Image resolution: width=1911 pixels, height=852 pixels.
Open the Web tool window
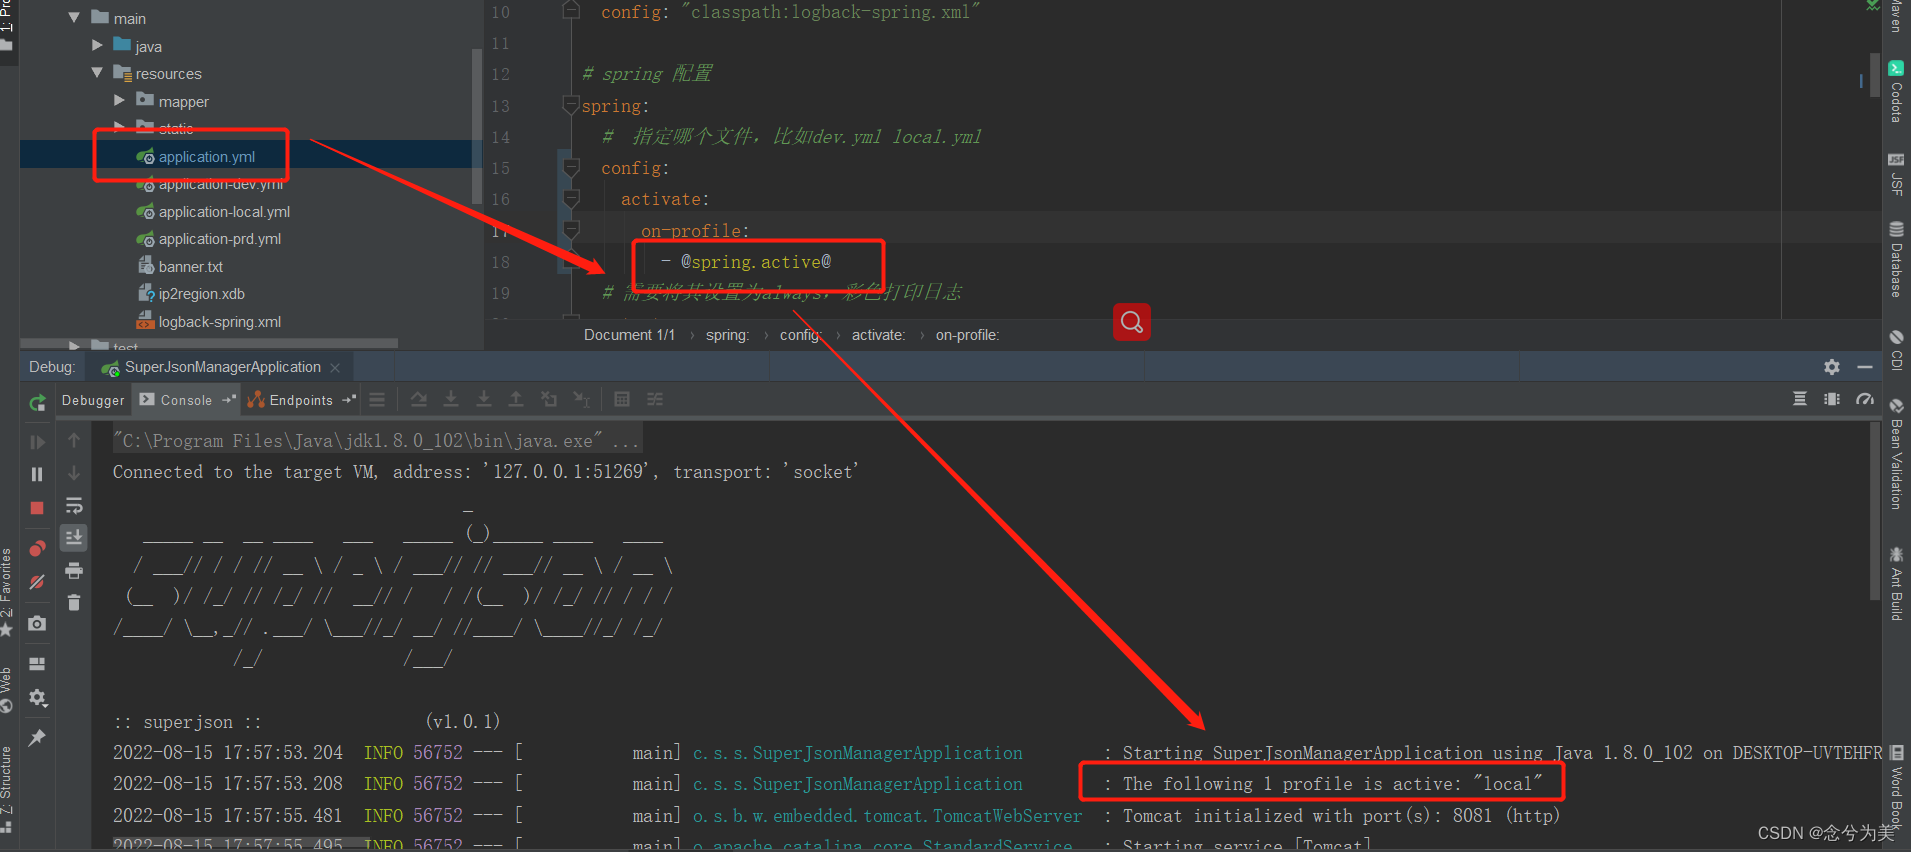click(6, 690)
